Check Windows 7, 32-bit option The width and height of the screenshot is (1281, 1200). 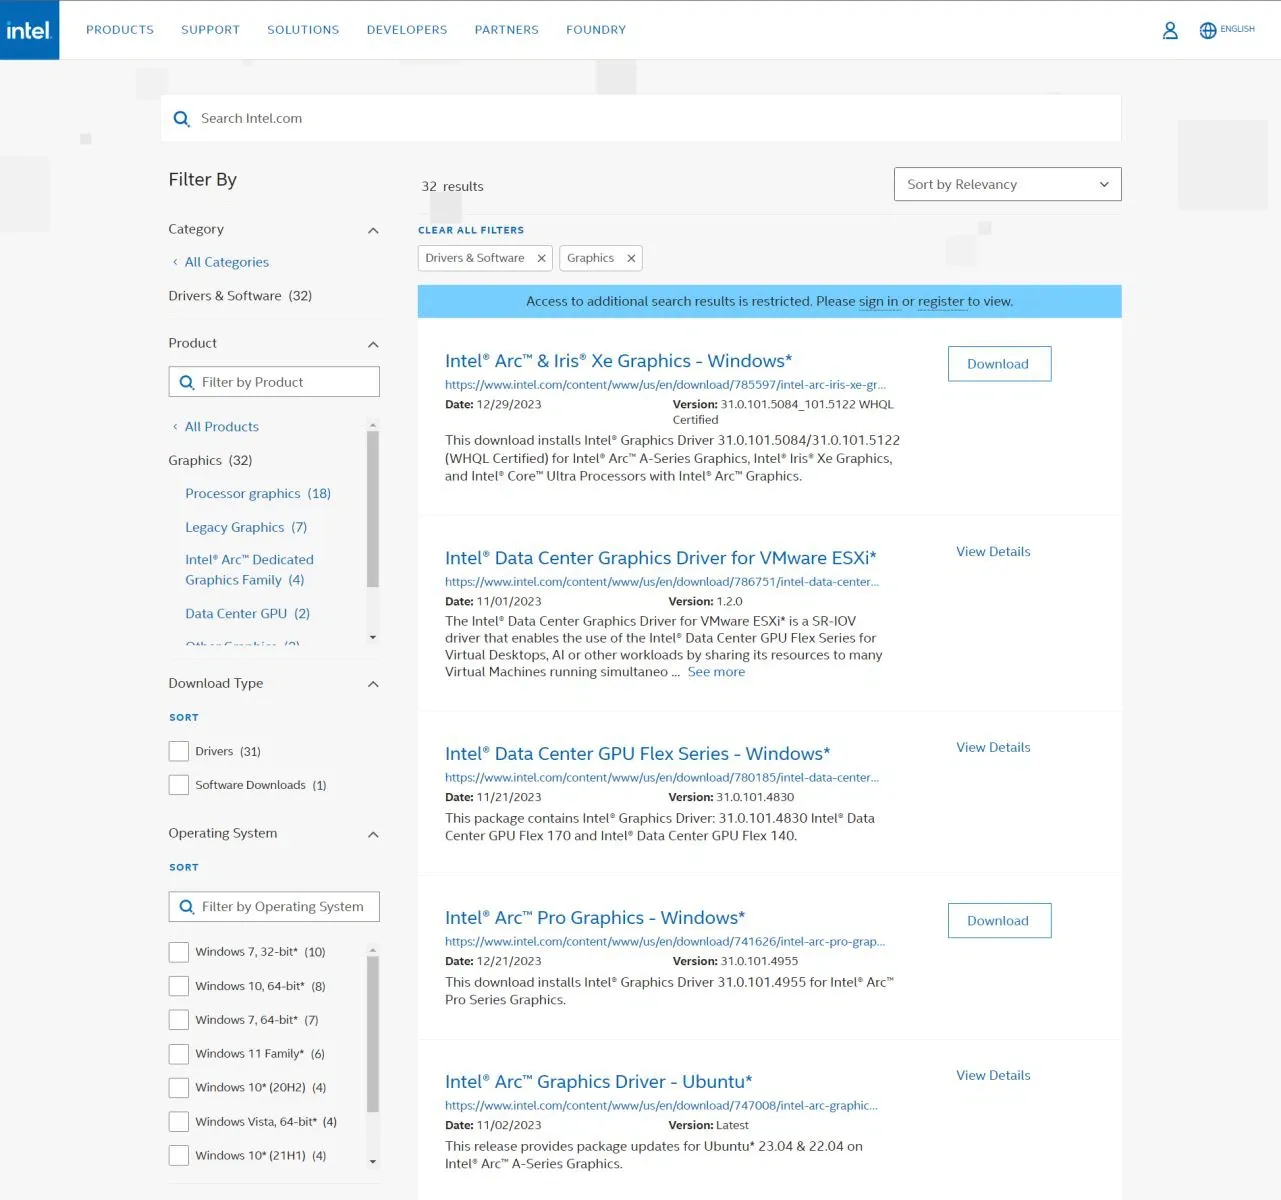(x=179, y=952)
